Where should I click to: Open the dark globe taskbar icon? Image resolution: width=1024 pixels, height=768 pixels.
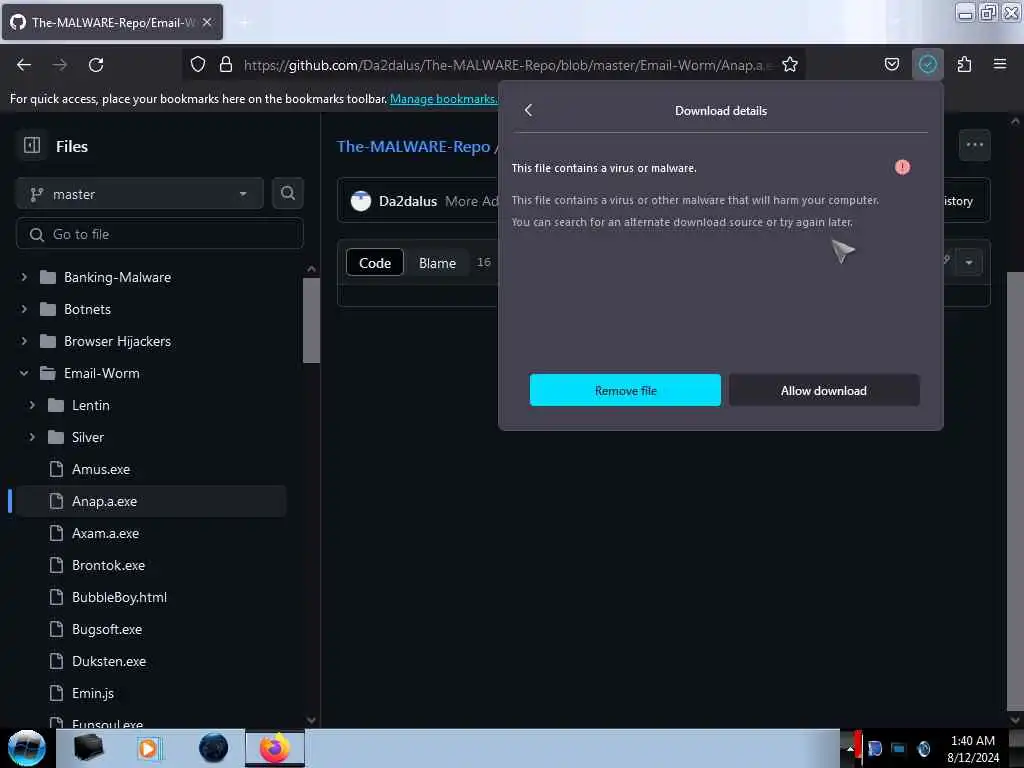pyautogui.click(x=213, y=748)
